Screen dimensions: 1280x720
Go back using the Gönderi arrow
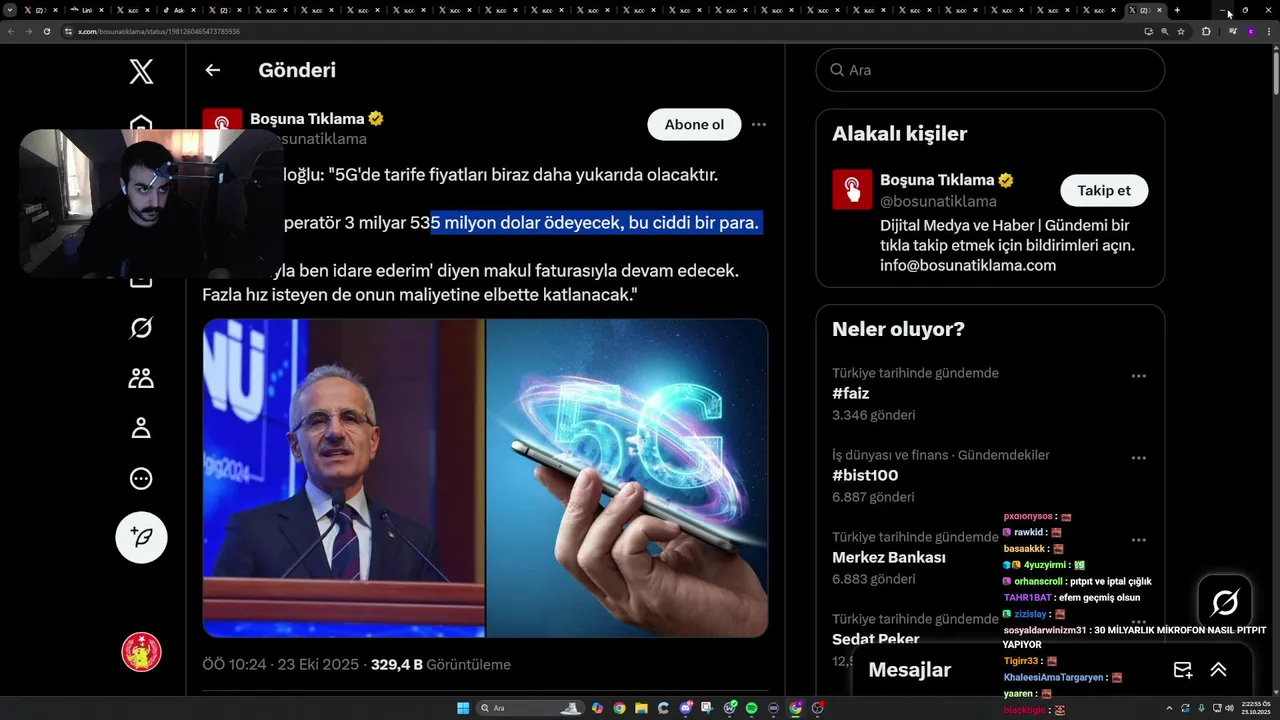[212, 70]
